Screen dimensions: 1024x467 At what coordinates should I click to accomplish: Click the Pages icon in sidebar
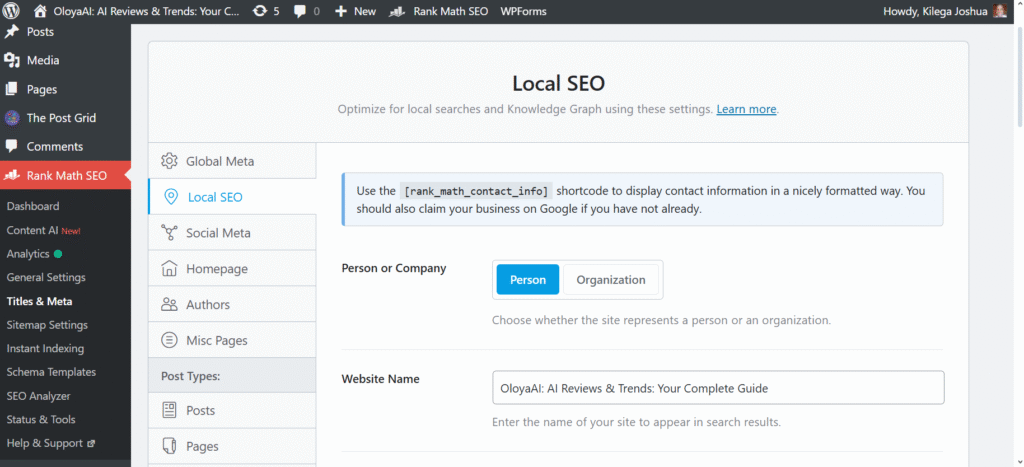coord(12,89)
